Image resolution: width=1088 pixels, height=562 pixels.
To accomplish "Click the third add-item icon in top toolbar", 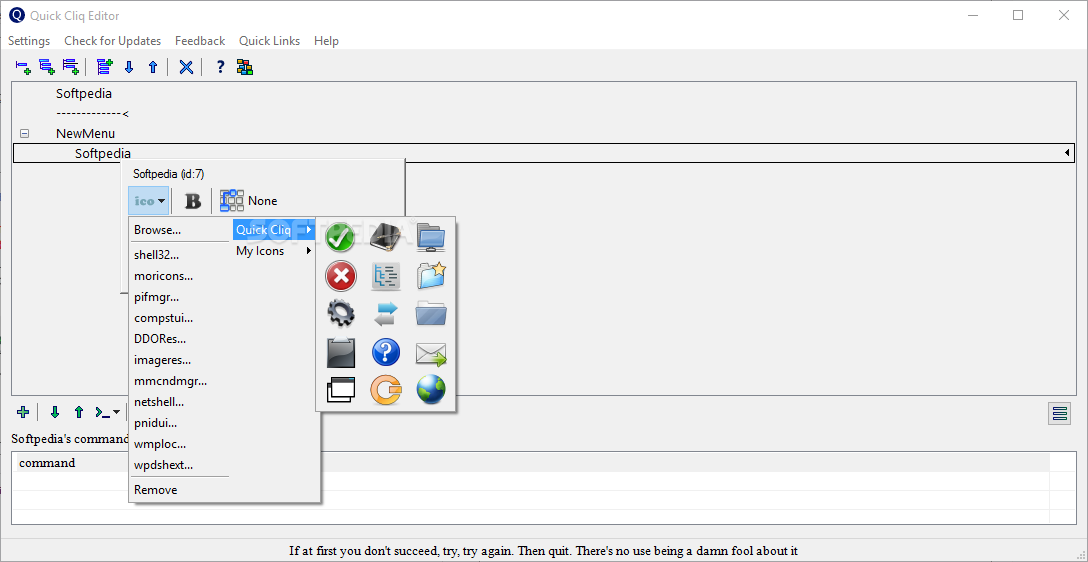I will pos(70,67).
